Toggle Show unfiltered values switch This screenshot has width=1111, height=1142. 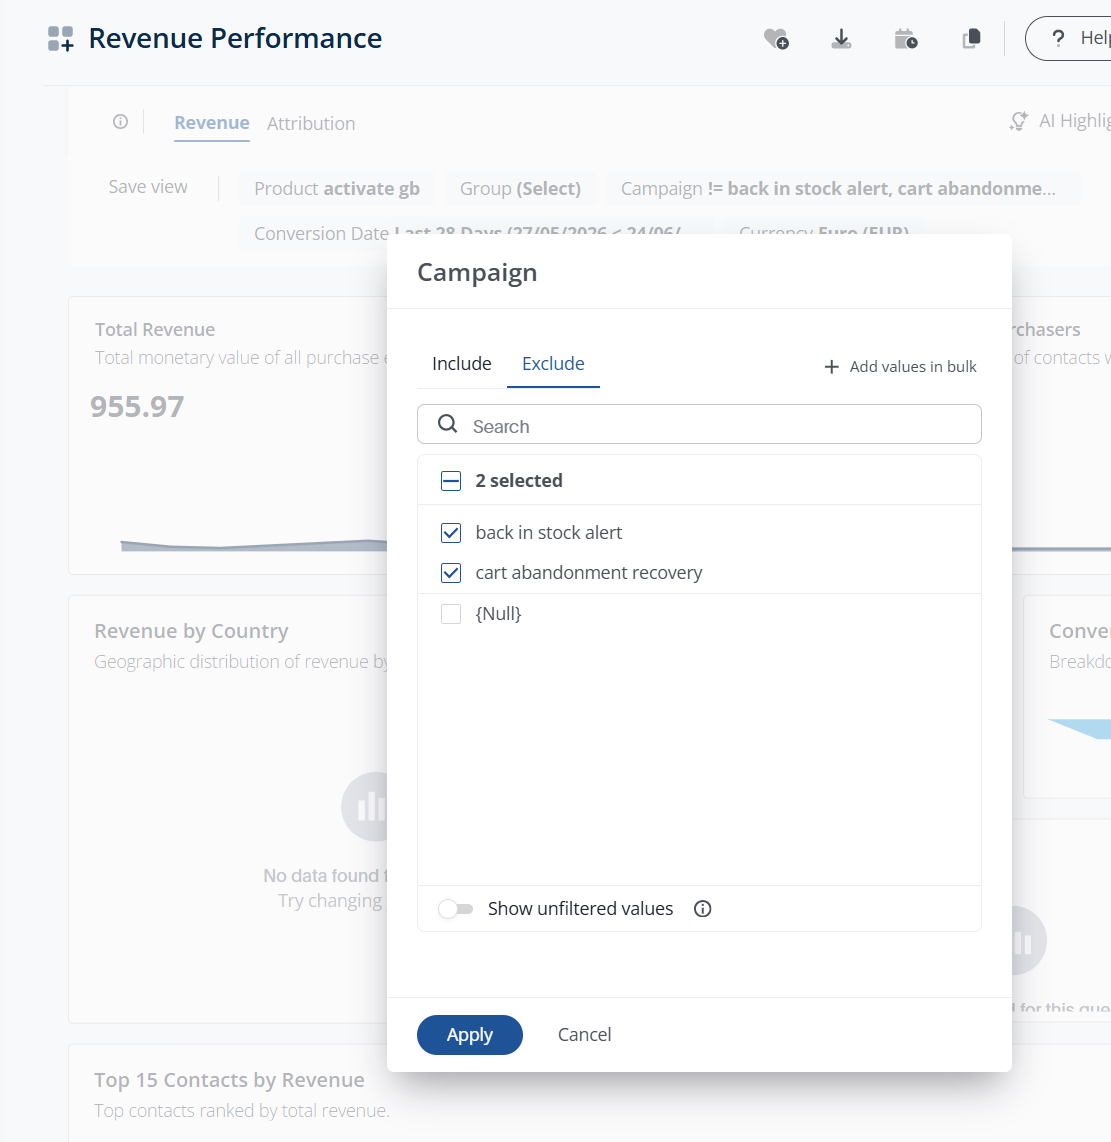pyautogui.click(x=455, y=909)
